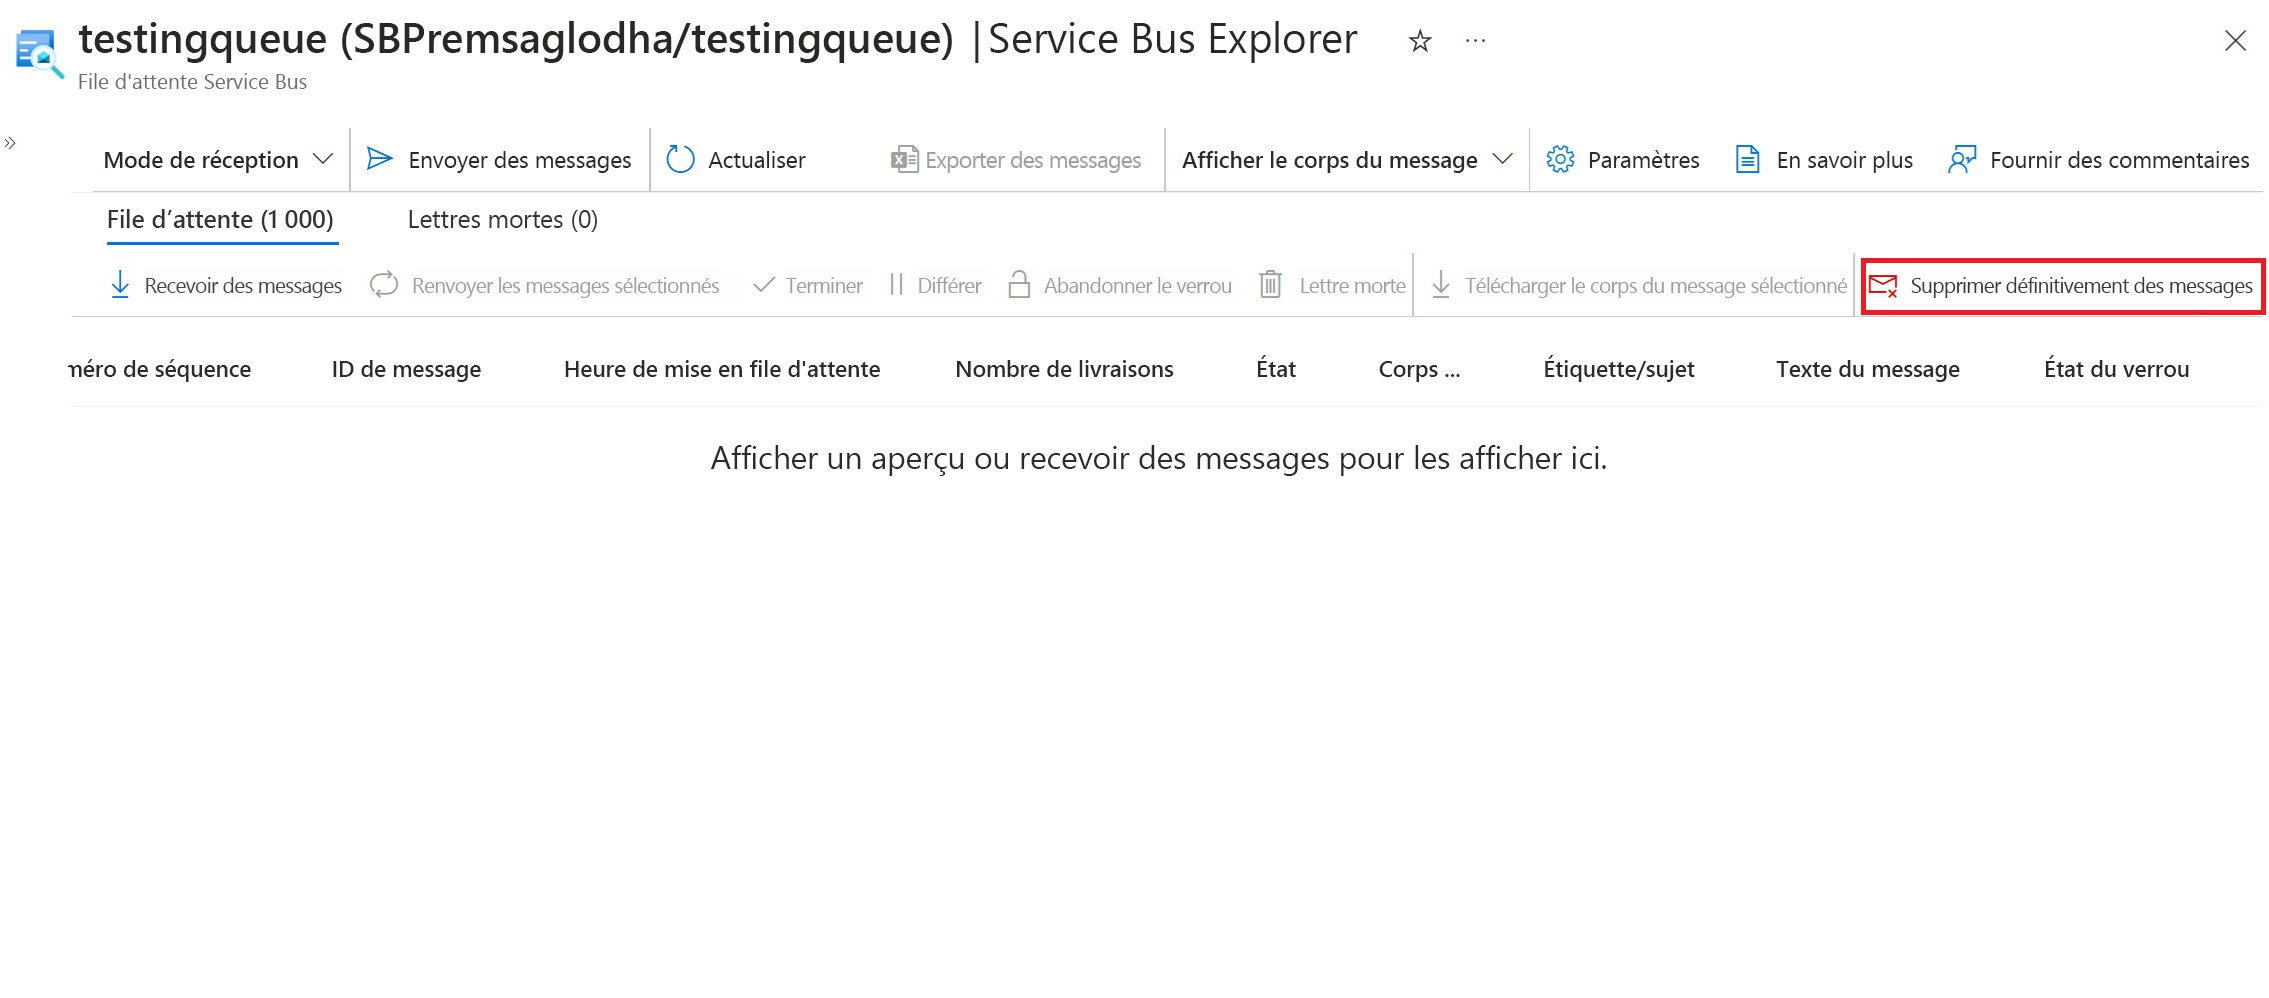The height and width of the screenshot is (998, 2269).
Task: Click the download message body arrow icon
Action: point(1441,285)
